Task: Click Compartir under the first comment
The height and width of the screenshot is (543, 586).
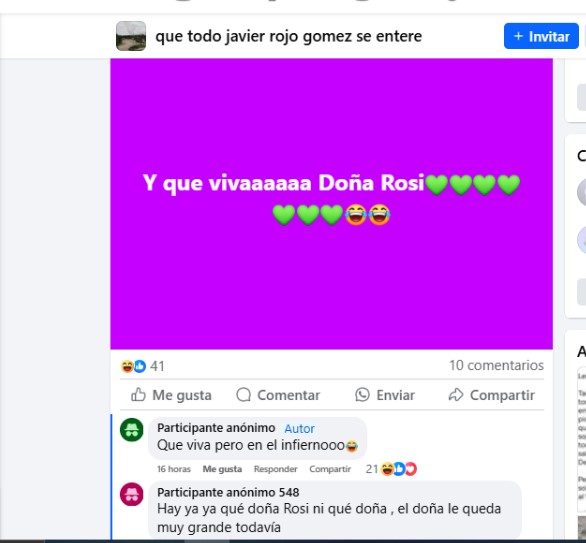Action: coord(330,469)
